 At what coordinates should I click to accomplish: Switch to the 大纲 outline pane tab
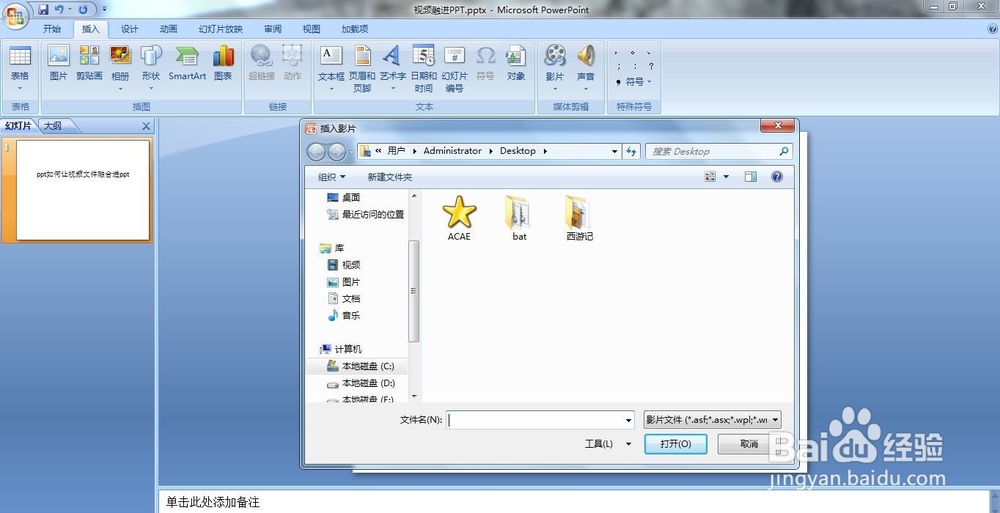53,126
